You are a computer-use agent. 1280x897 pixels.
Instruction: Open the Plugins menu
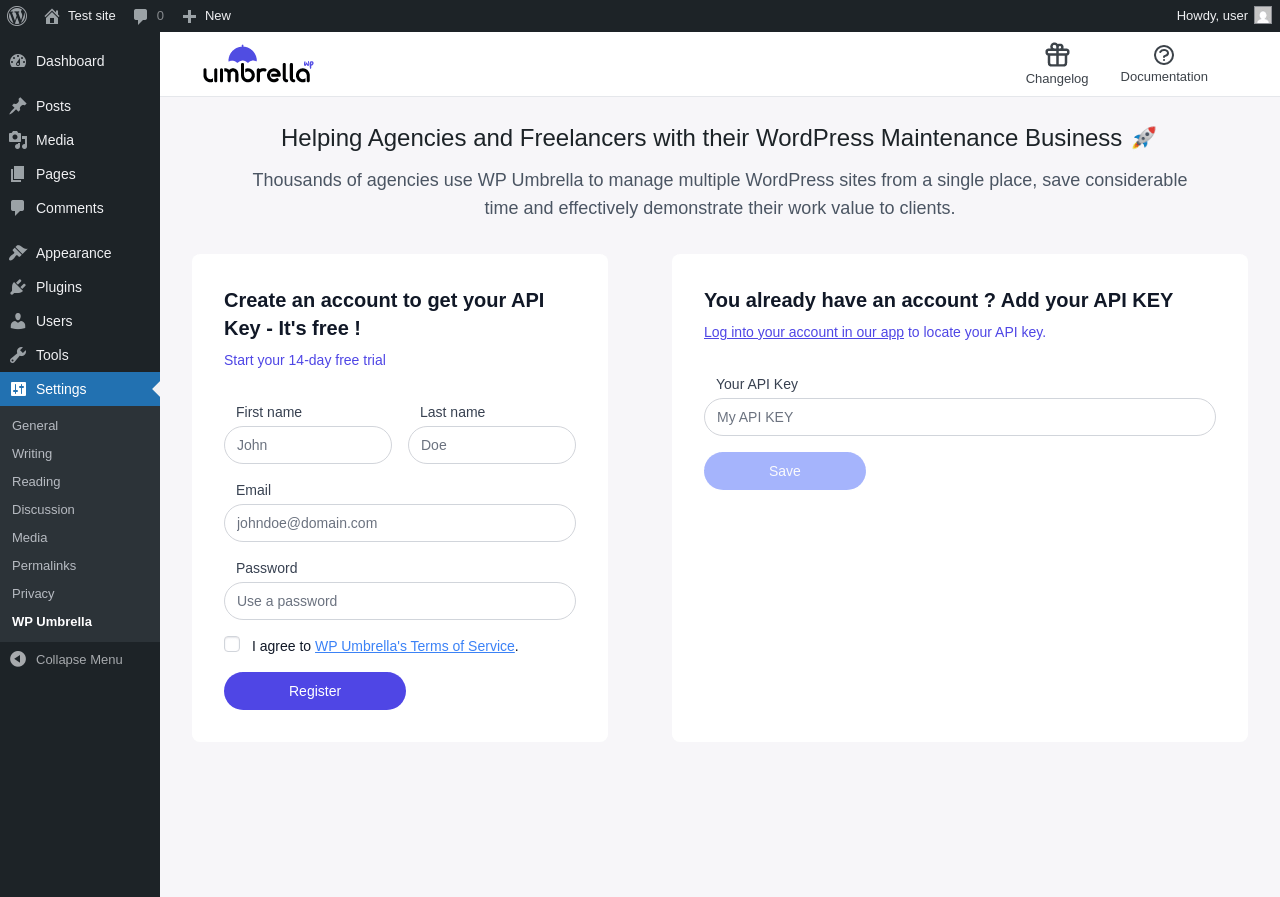click(80, 287)
